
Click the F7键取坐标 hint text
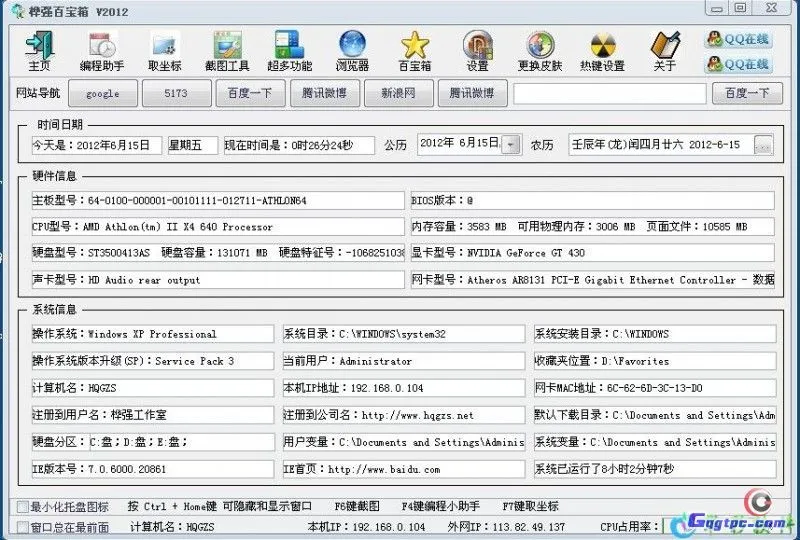tap(531, 506)
